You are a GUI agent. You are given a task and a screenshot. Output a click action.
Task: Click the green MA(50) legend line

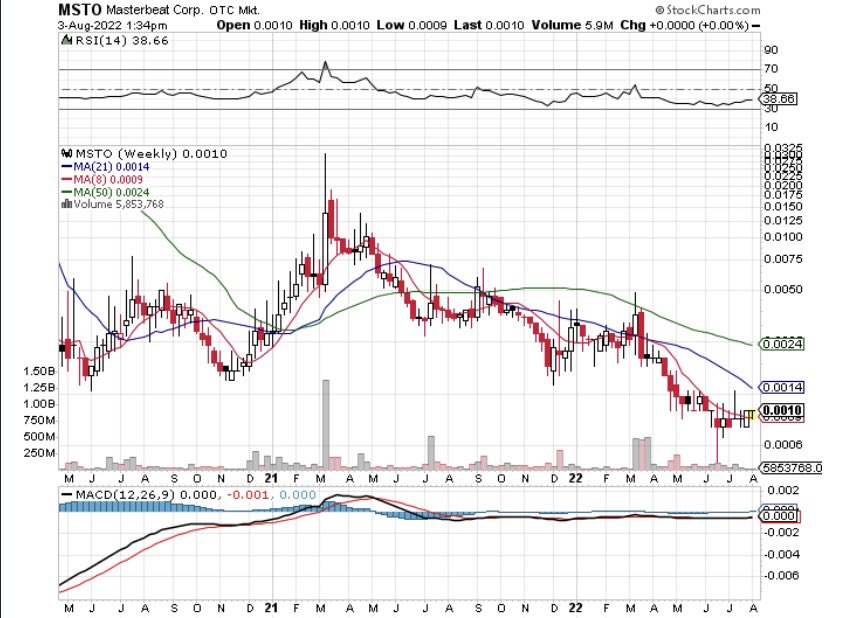point(67,192)
